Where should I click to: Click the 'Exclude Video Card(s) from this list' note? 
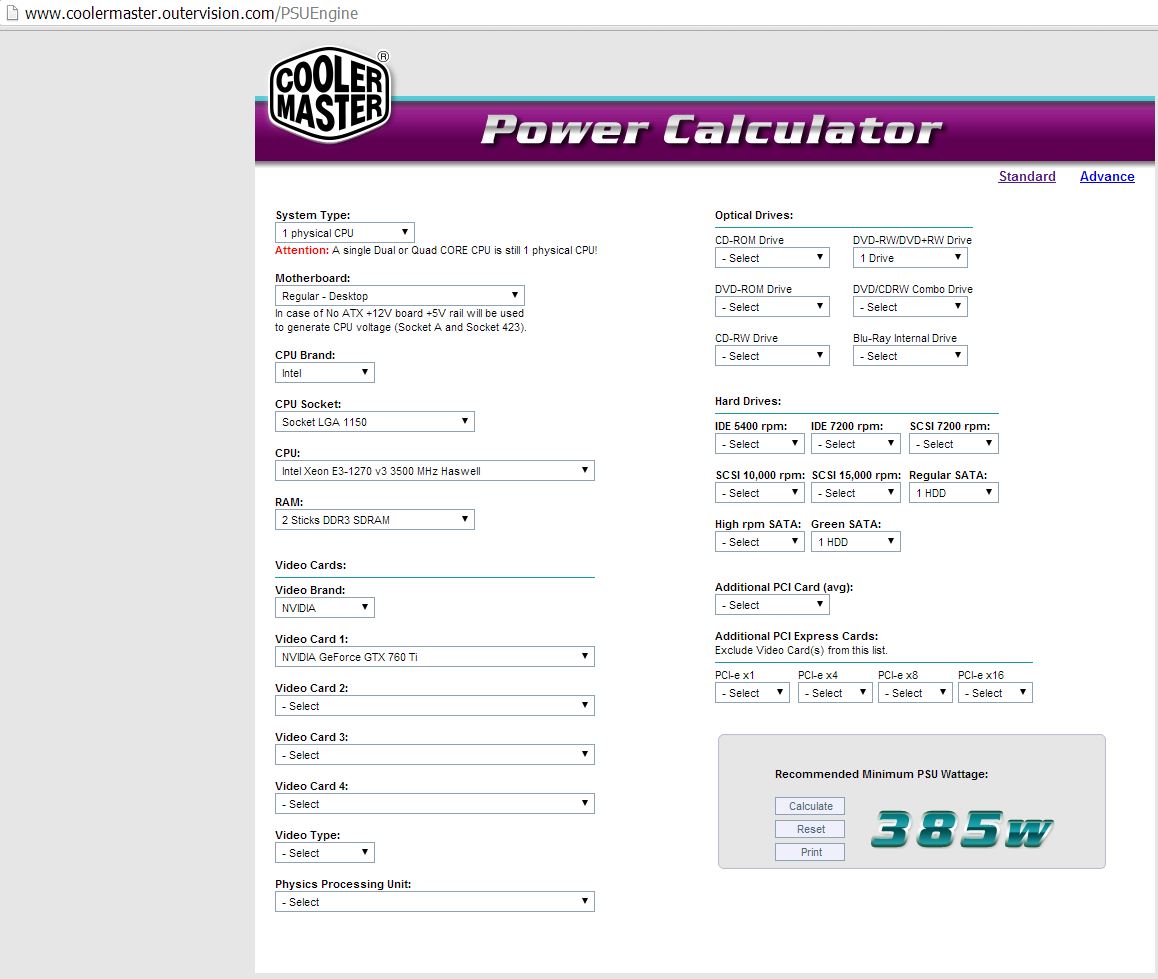801,650
